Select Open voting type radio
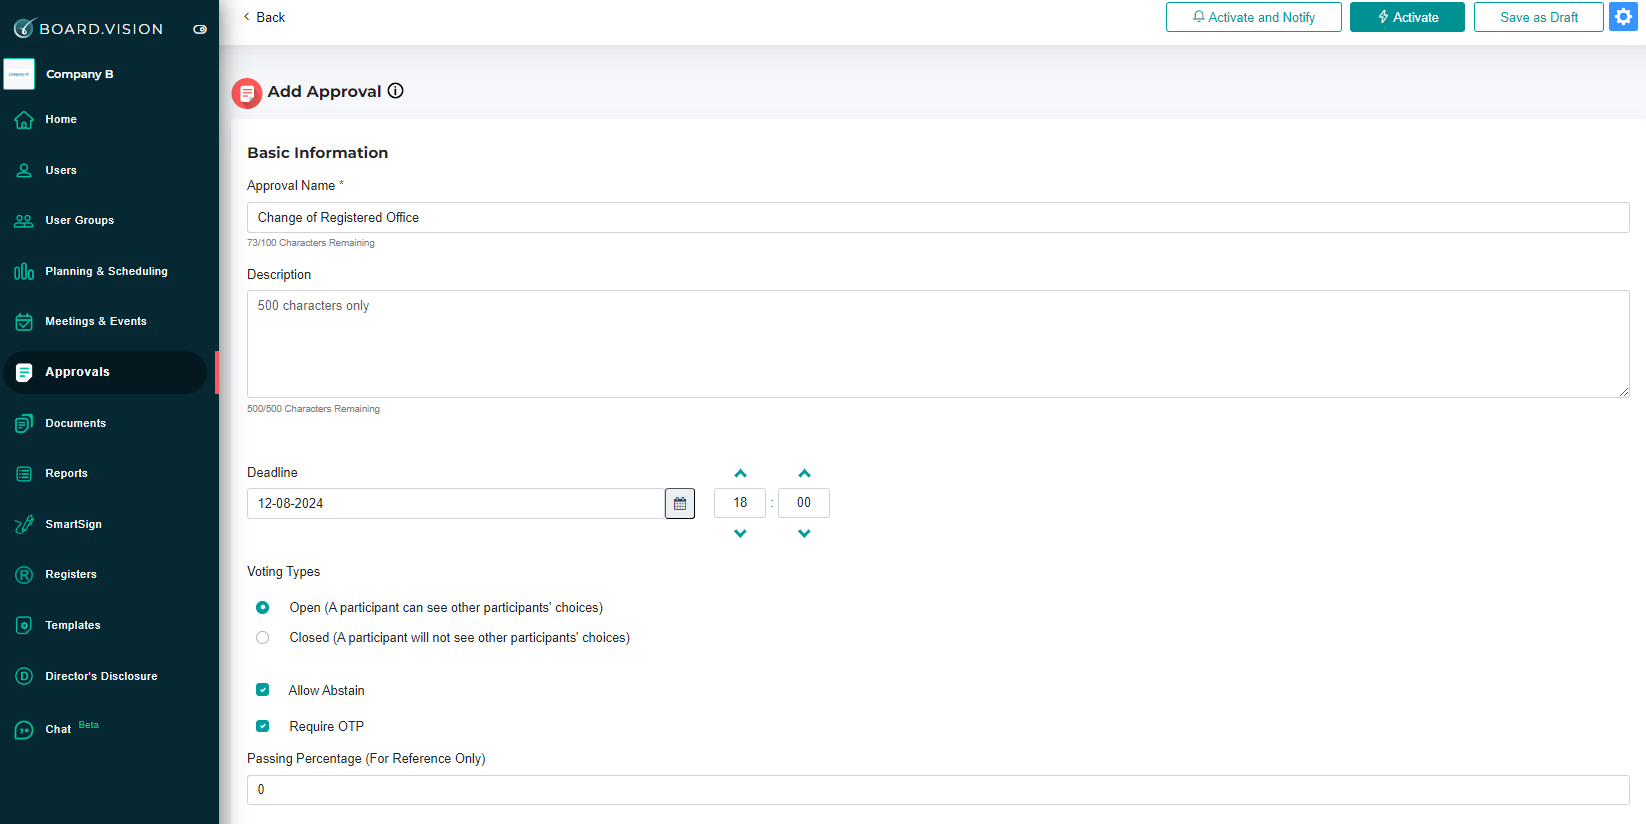1646x824 pixels. click(262, 608)
